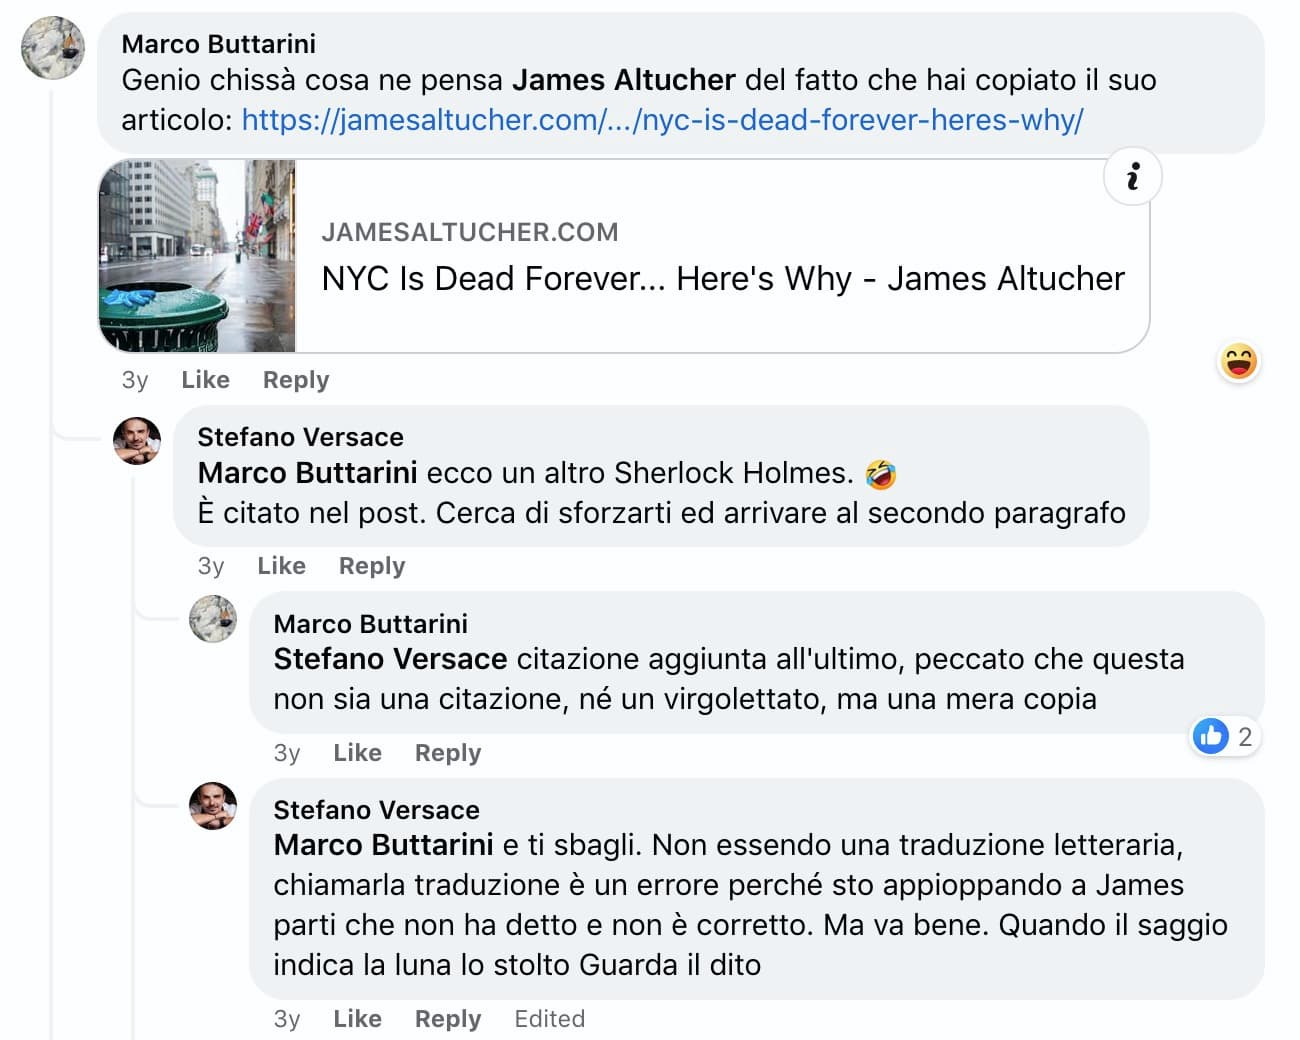Show edit history via Edited label

point(549,1019)
